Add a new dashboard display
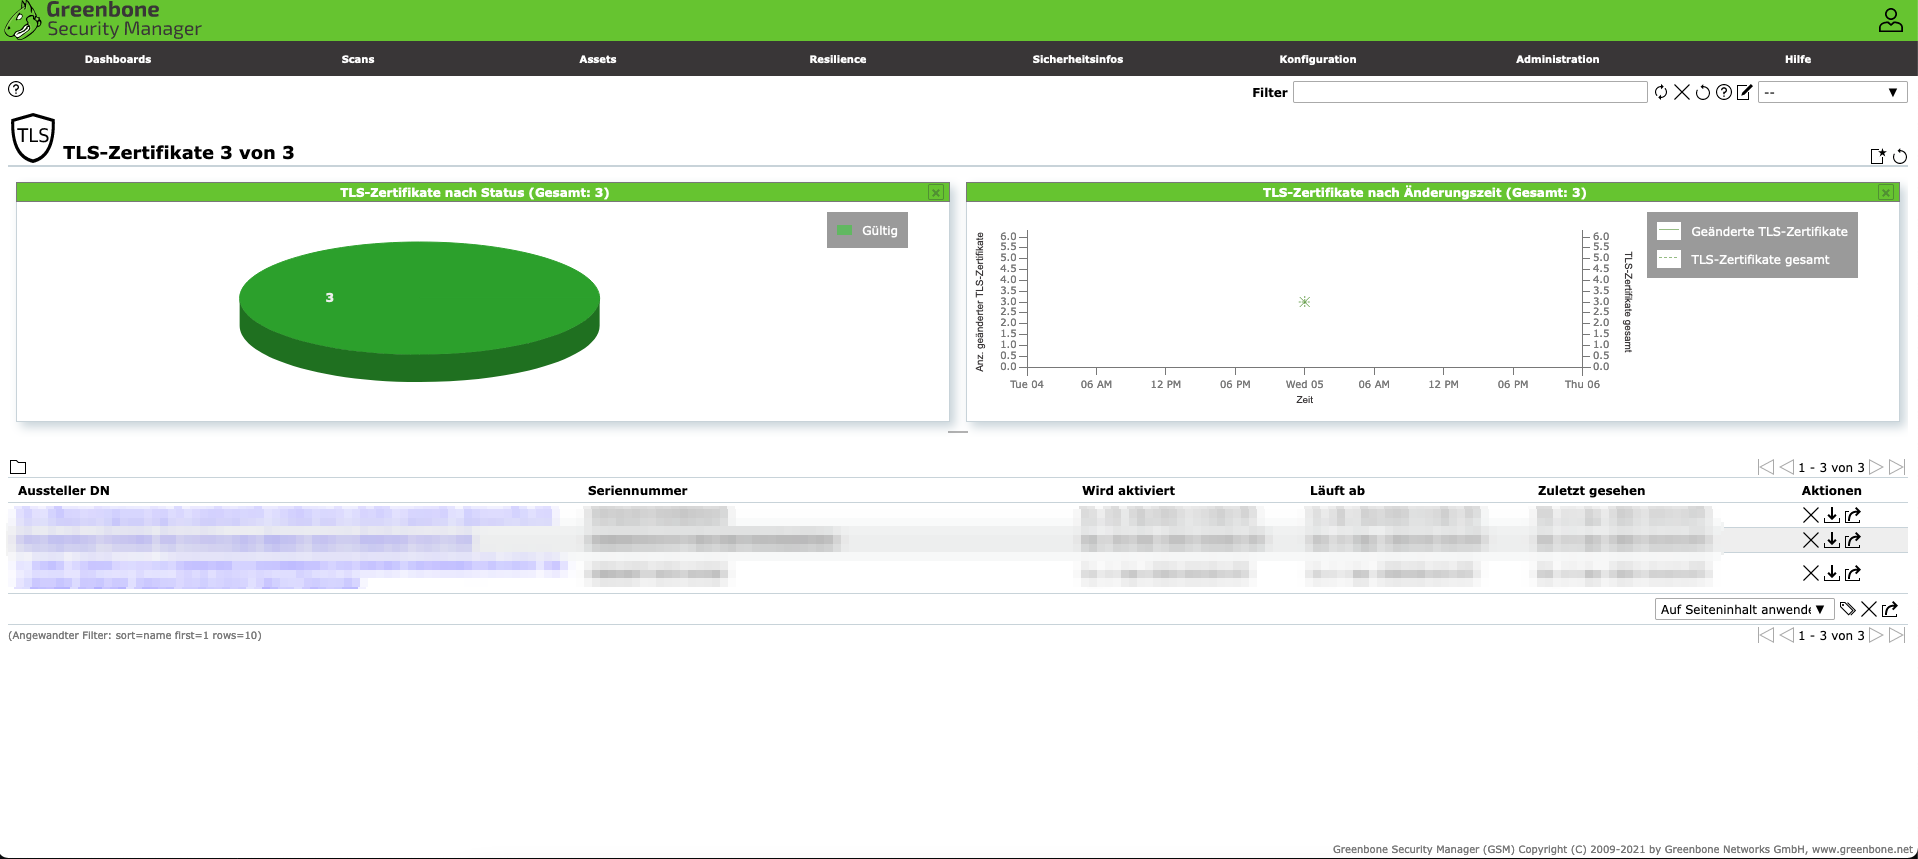 coord(1878,156)
